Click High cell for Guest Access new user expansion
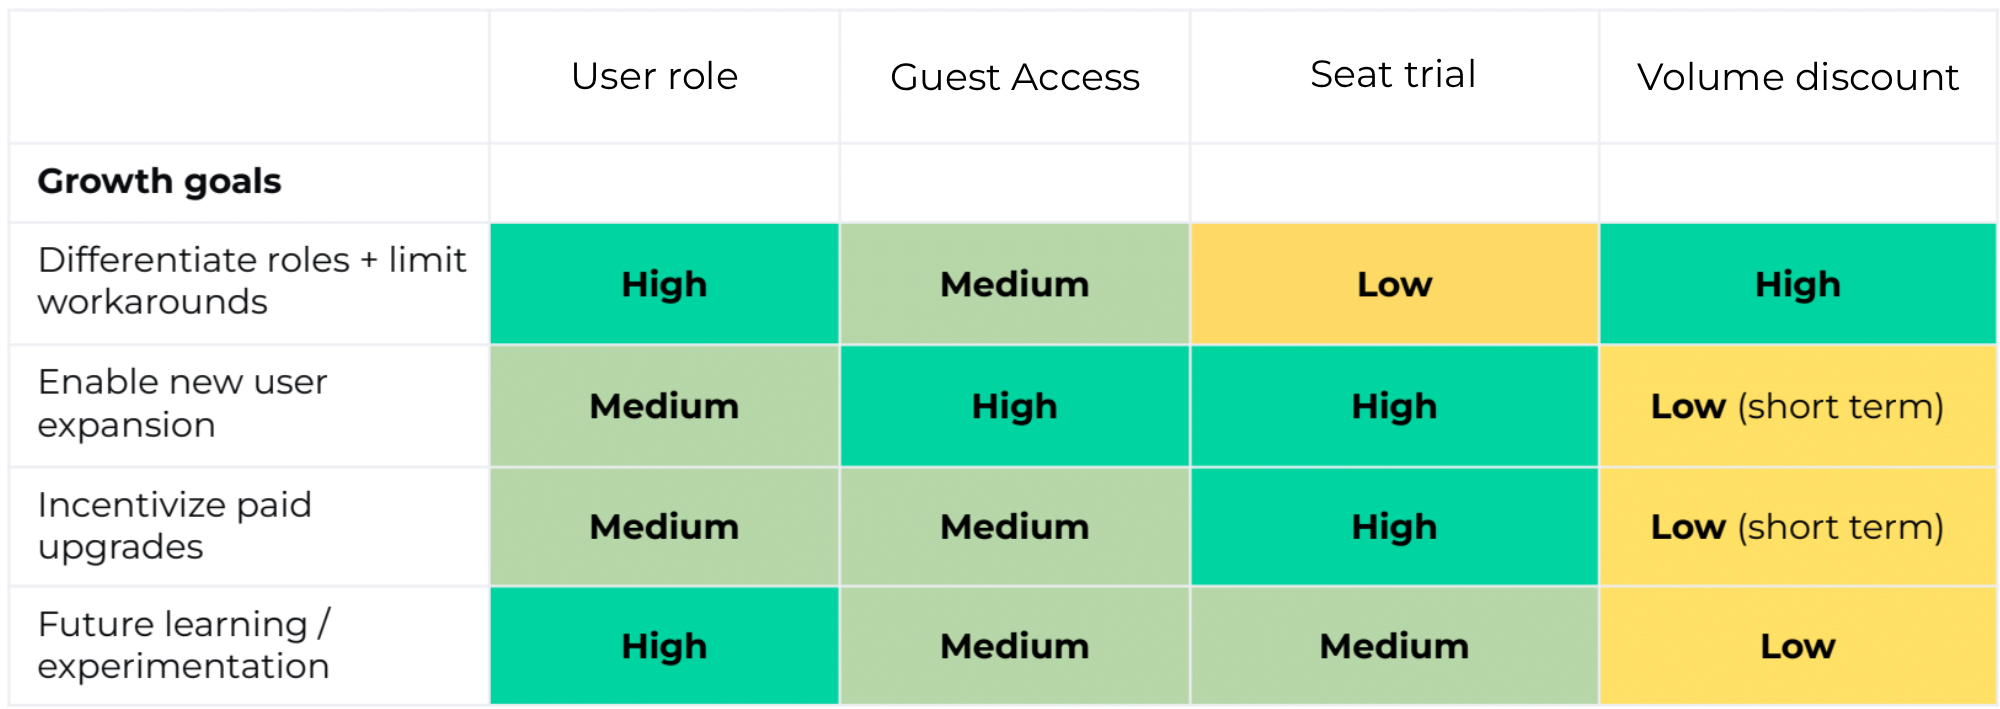Screen dimensions: 2000x709 [x=1015, y=406]
